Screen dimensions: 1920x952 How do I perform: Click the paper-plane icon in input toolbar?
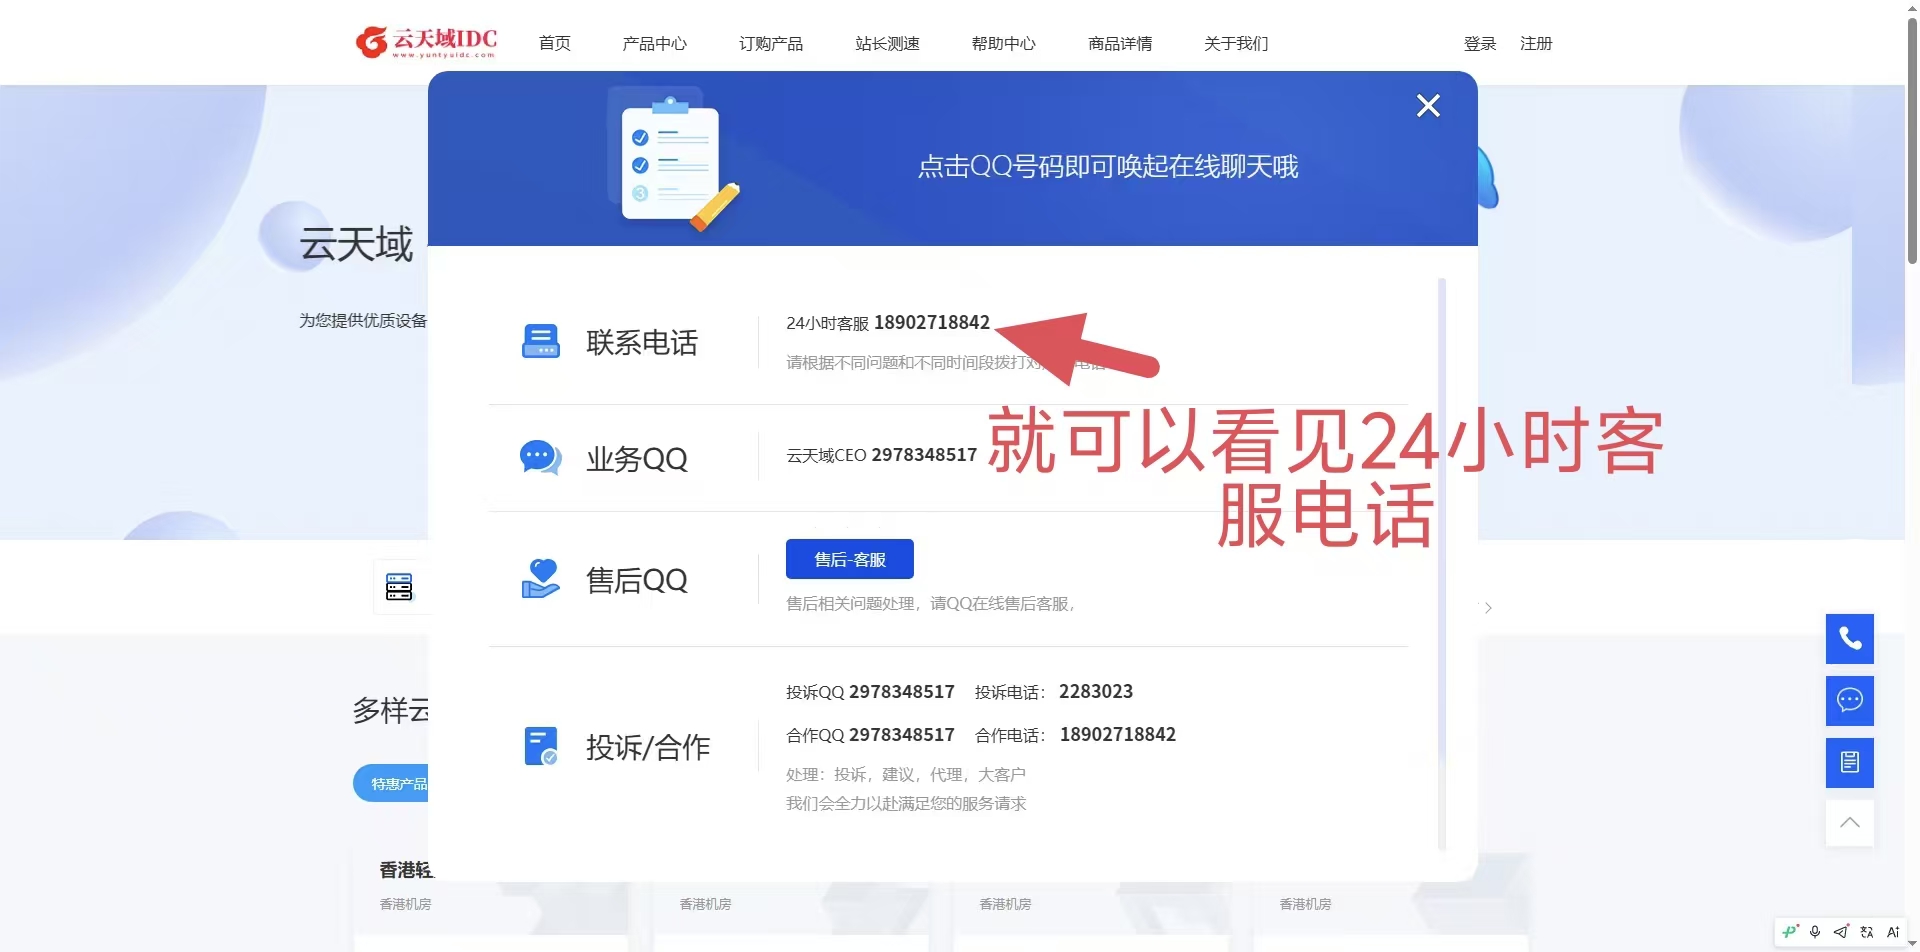click(1841, 932)
